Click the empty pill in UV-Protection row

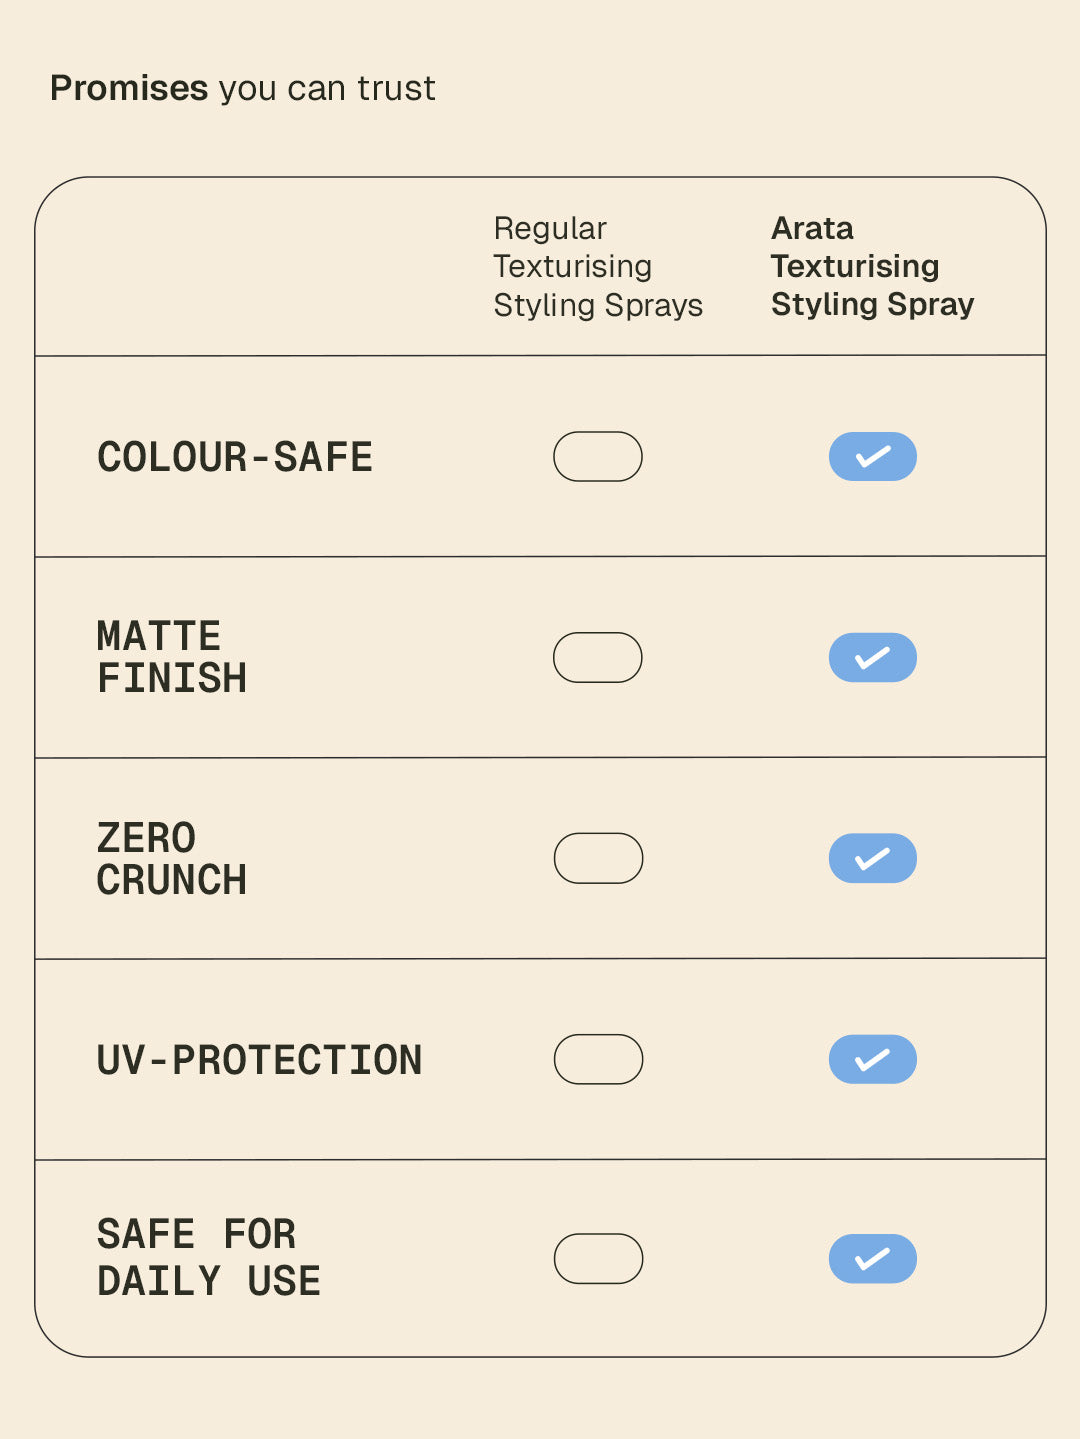pyautogui.click(x=598, y=1060)
